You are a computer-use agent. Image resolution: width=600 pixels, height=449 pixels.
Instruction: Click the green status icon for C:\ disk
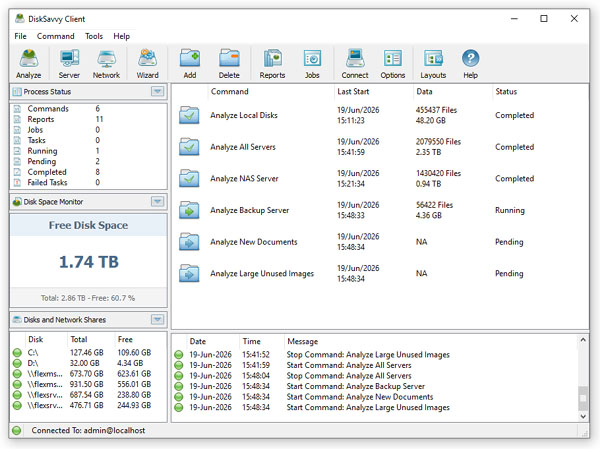[17, 353]
